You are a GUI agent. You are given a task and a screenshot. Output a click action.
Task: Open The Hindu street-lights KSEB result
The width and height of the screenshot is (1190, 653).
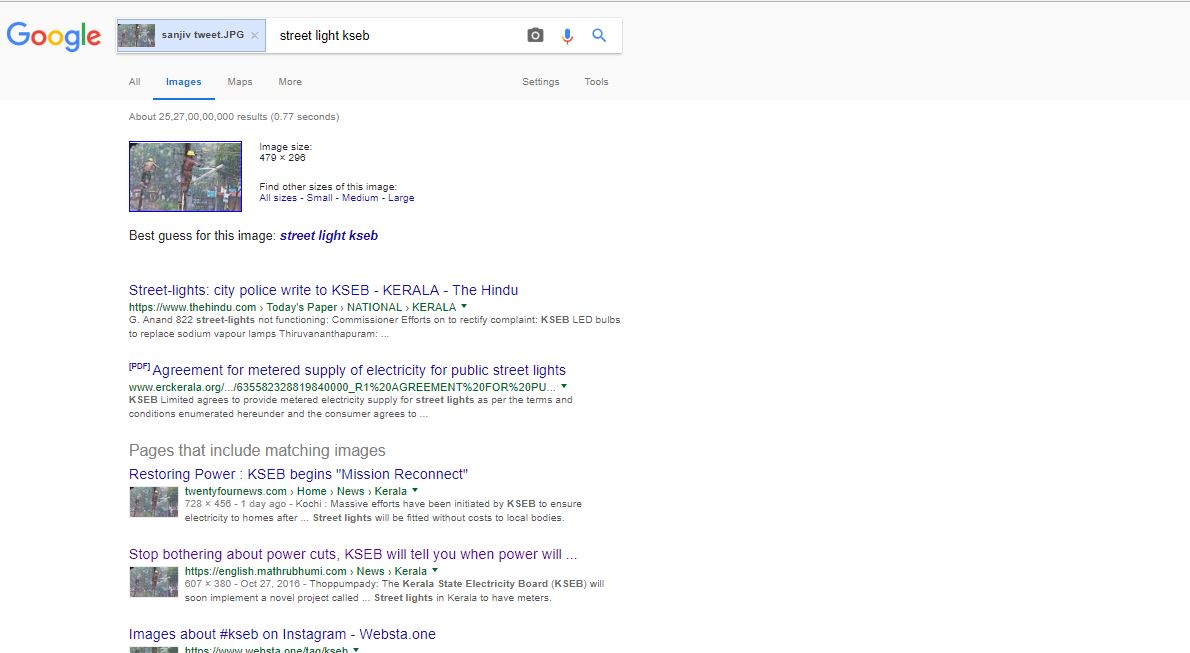pyautogui.click(x=323, y=290)
